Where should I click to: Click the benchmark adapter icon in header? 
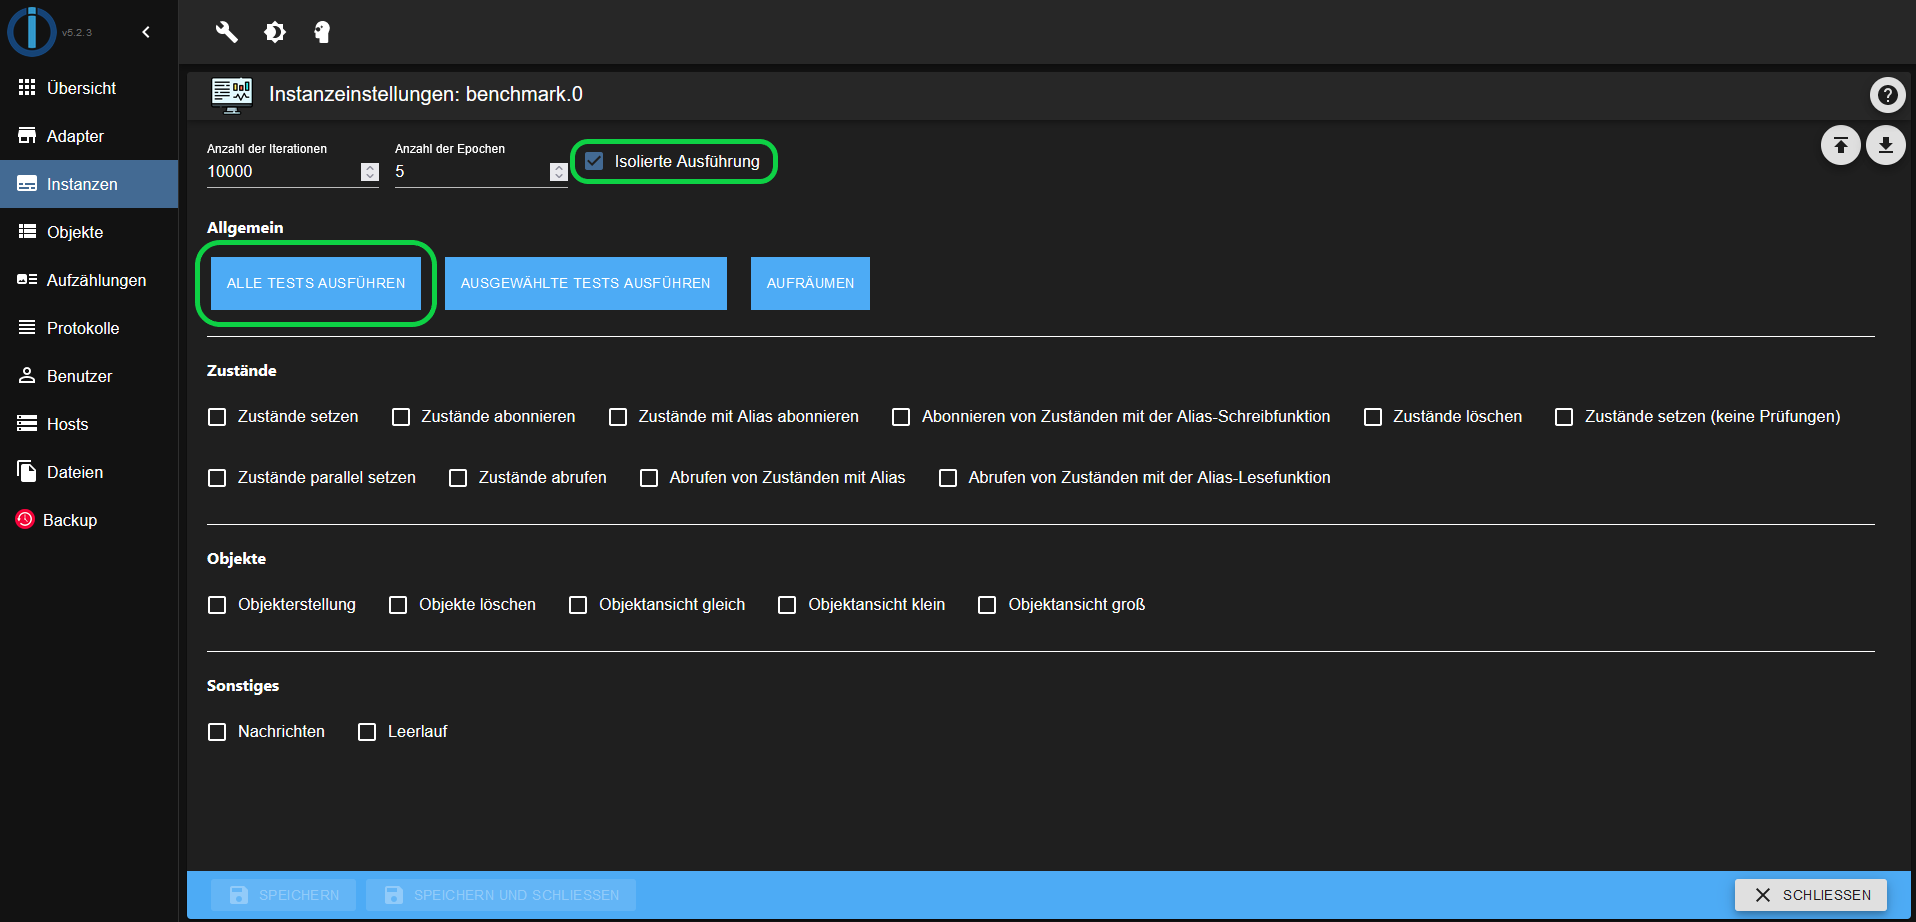232,95
